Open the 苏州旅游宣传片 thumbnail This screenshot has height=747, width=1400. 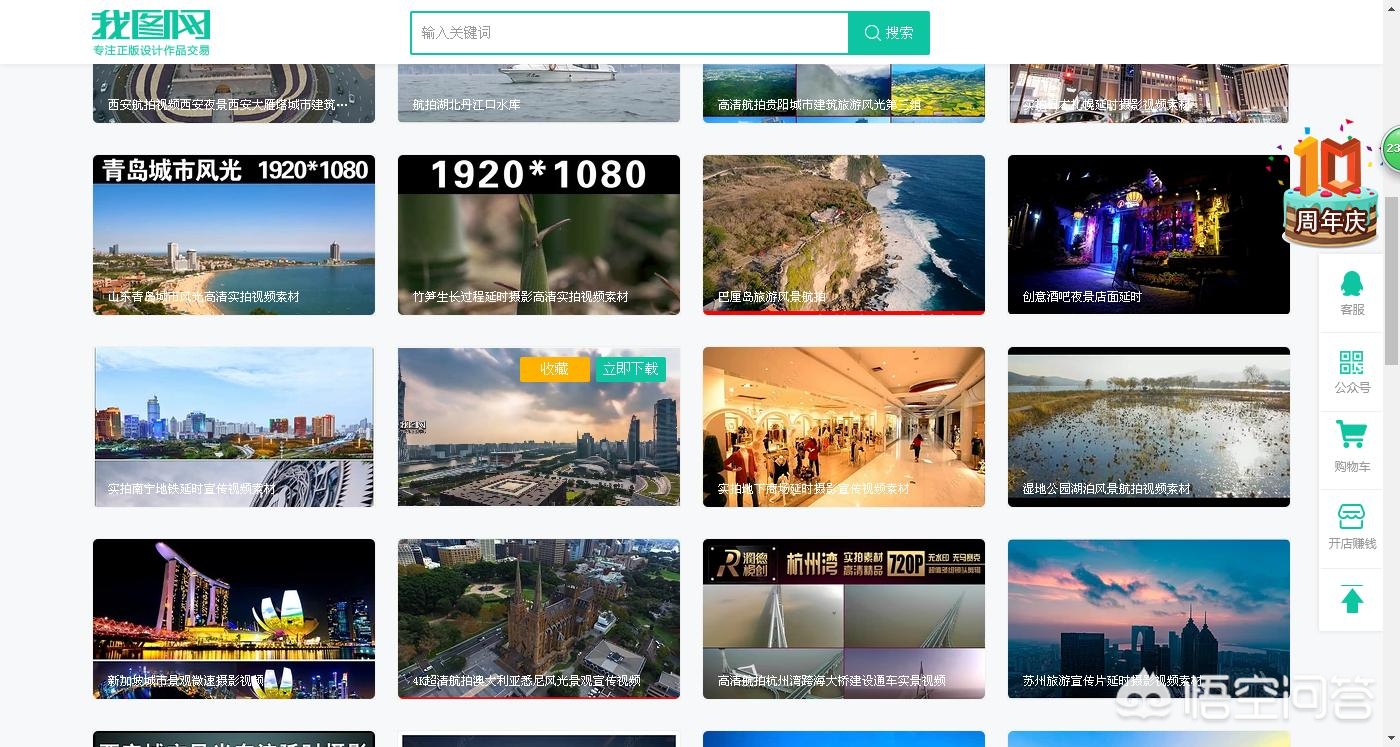[x=1149, y=619]
